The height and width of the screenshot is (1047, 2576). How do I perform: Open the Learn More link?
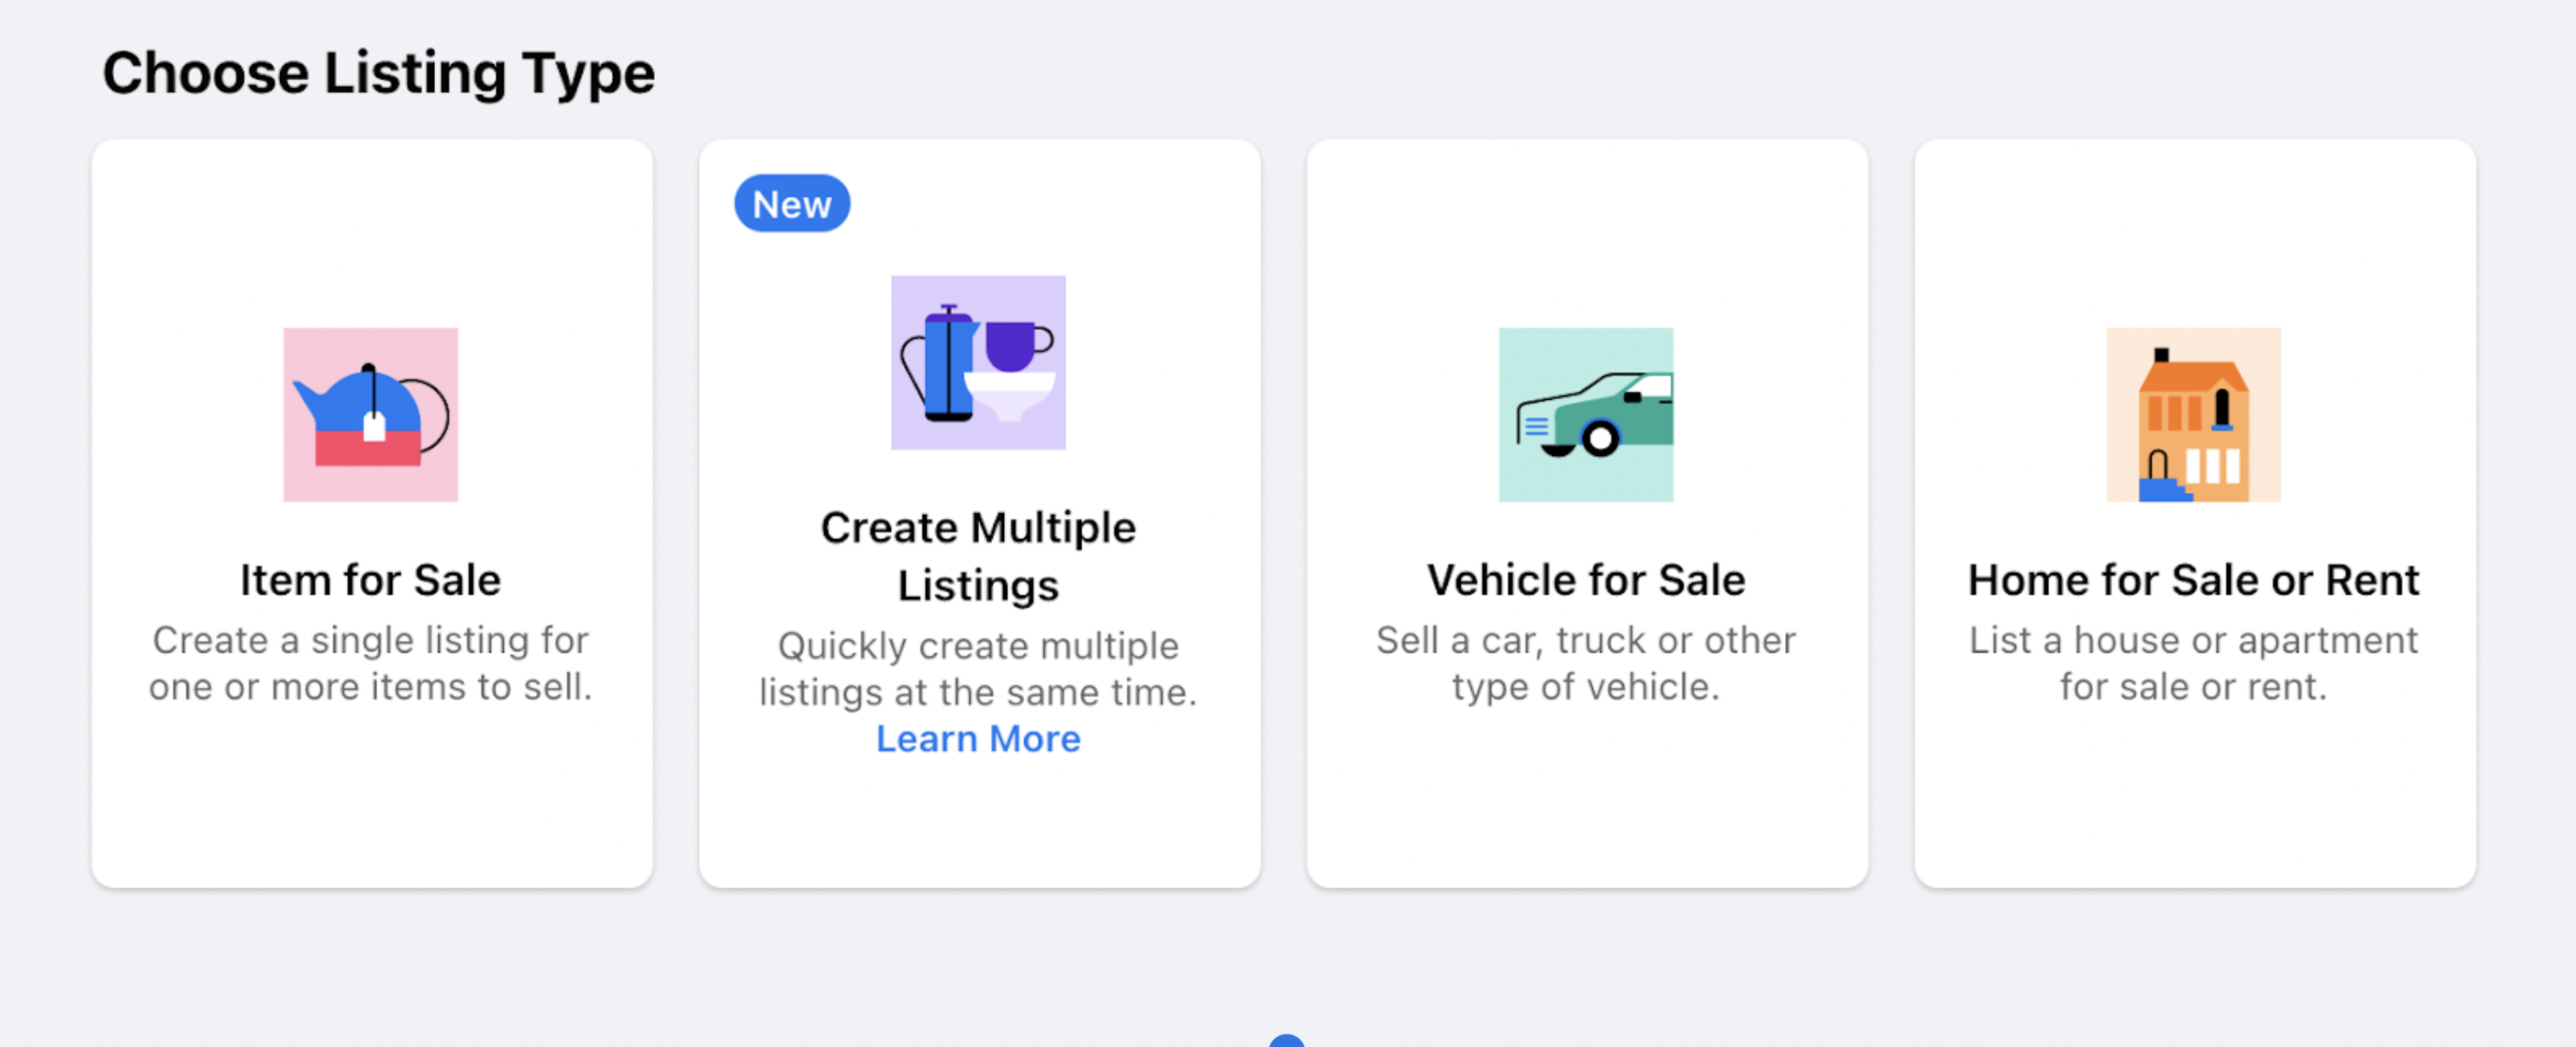pos(978,738)
